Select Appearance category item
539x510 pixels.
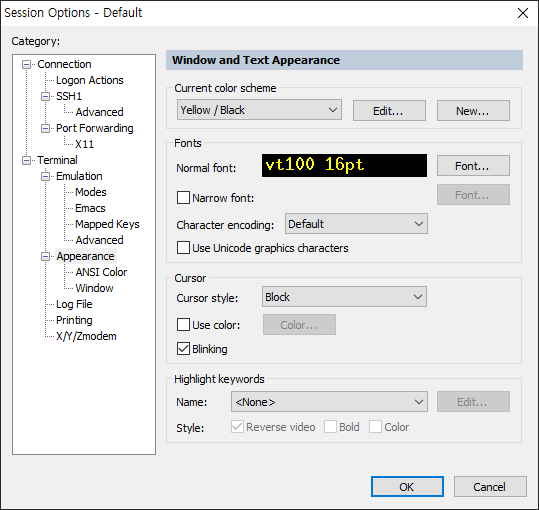(x=86, y=256)
